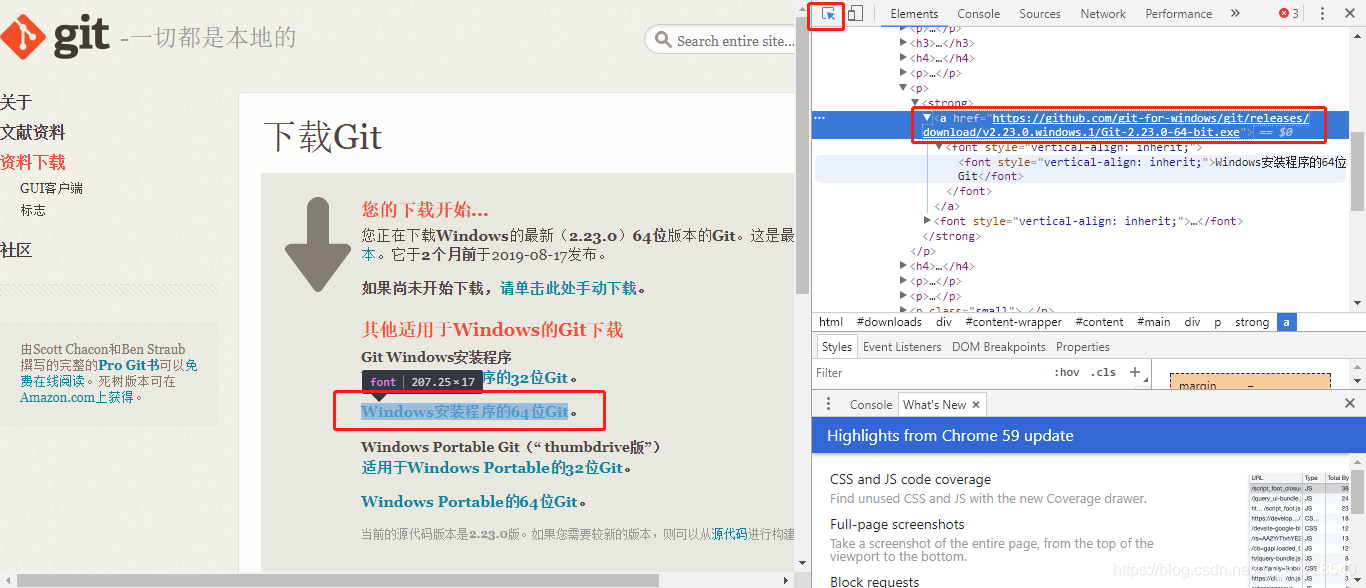Image resolution: width=1366 pixels, height=588 pixels.
Task: Close the DevTools panel with the X
Action: click(x=1350, y=14)
